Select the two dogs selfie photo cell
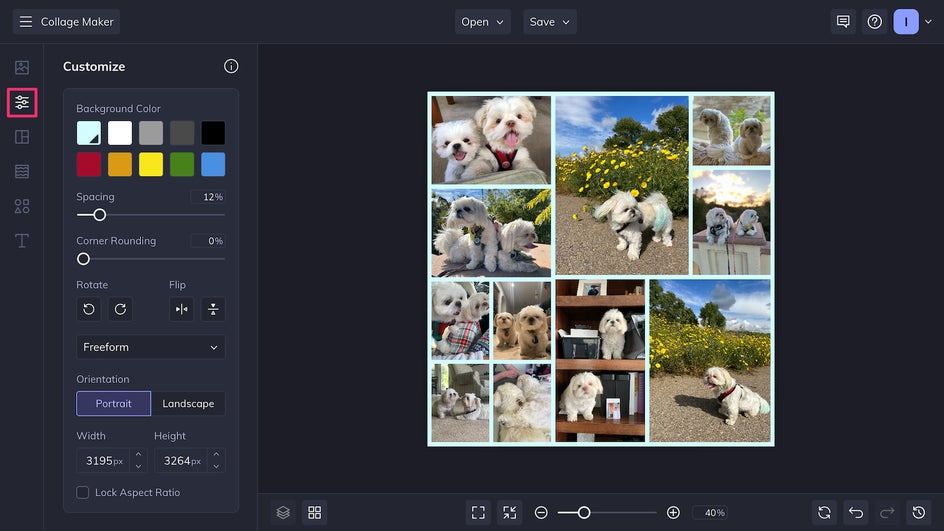The height and width of the screenshot is (531, 944). [491, 140]
